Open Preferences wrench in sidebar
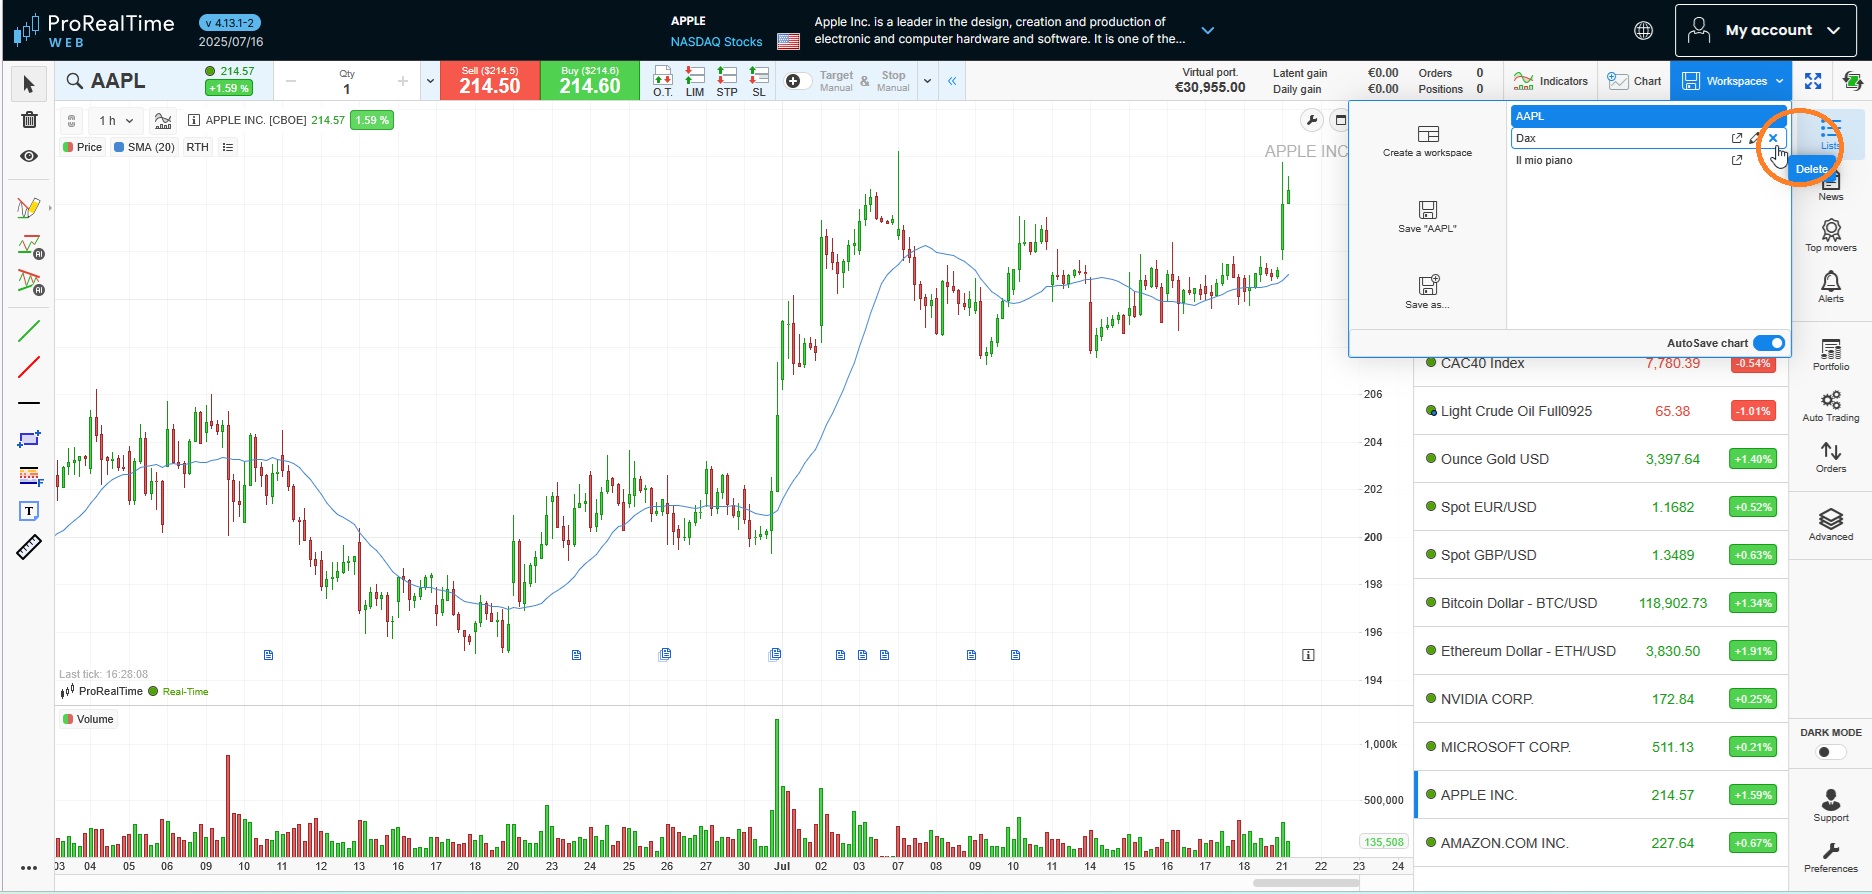This screenshot has height=894, width=1872. [x=1831, y=857]
